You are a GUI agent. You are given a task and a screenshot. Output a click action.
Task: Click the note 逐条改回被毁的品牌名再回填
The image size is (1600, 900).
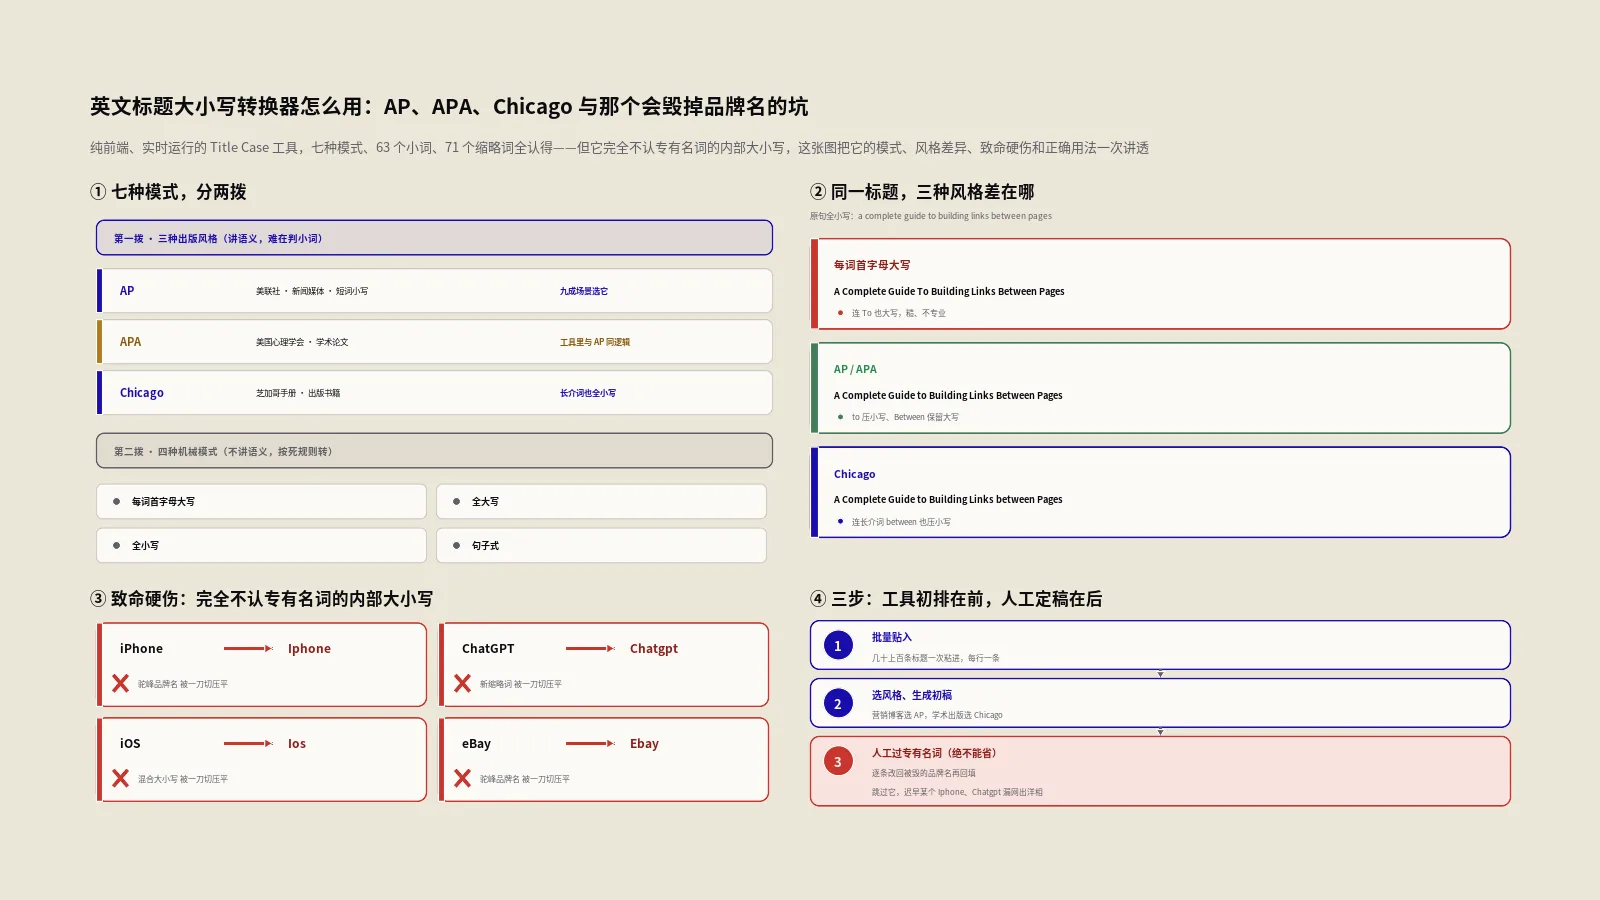pyautogui.click(x=923, y=774)
